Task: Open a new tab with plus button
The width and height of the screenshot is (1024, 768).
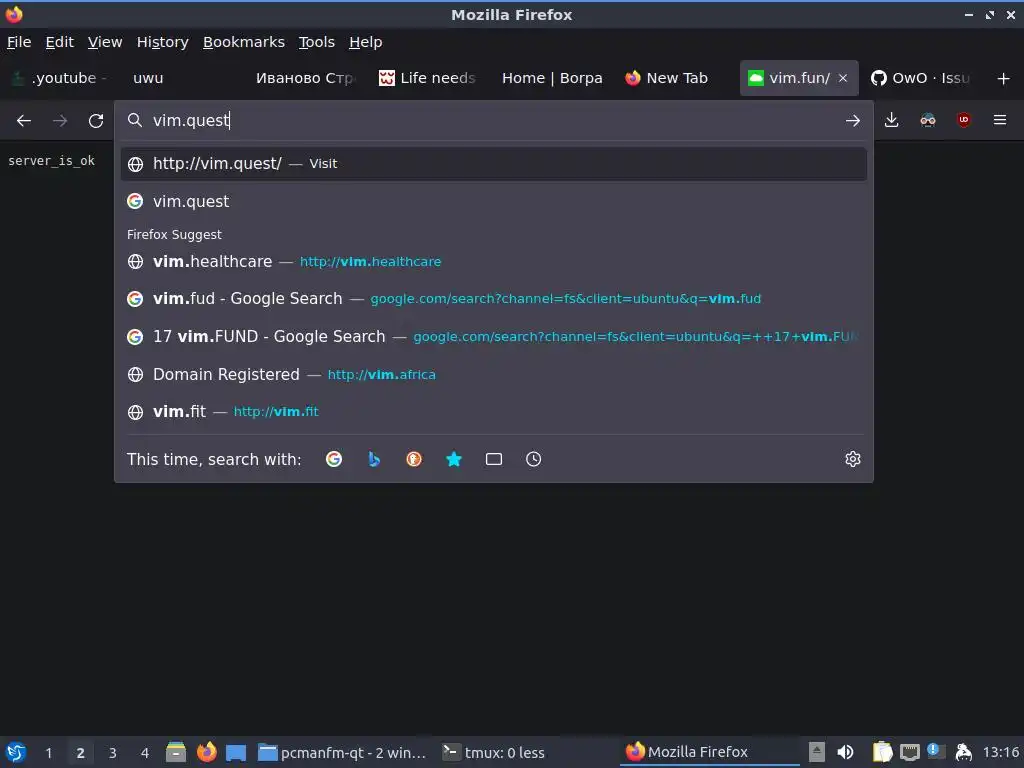Action: click(1003, 78)
